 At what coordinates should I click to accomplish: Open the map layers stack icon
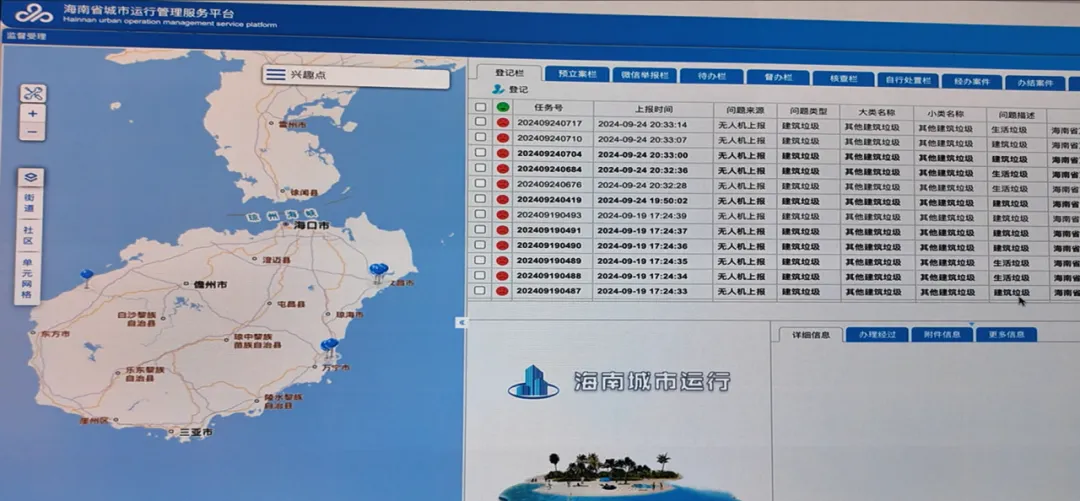(x=31, y=177)
